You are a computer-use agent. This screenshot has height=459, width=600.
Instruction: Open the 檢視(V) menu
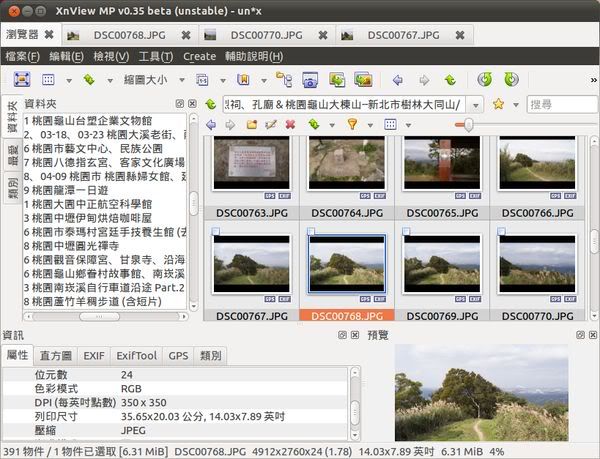click(111, 57)
